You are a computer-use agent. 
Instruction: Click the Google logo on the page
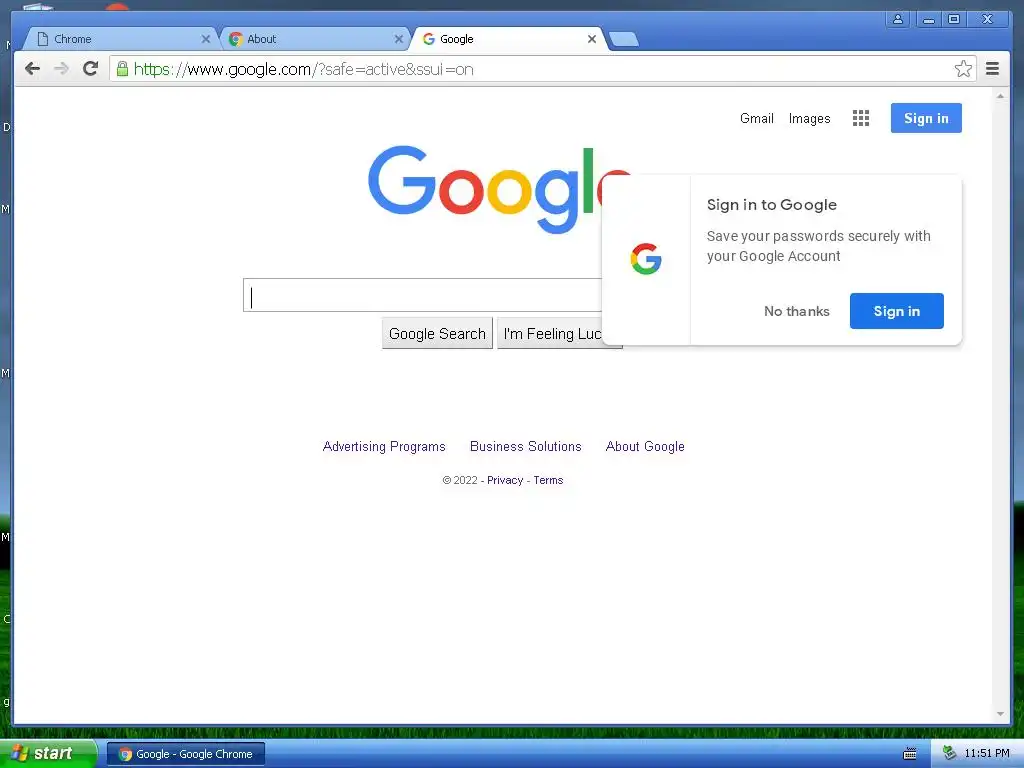pyautogui.click(x=484, y=189)
